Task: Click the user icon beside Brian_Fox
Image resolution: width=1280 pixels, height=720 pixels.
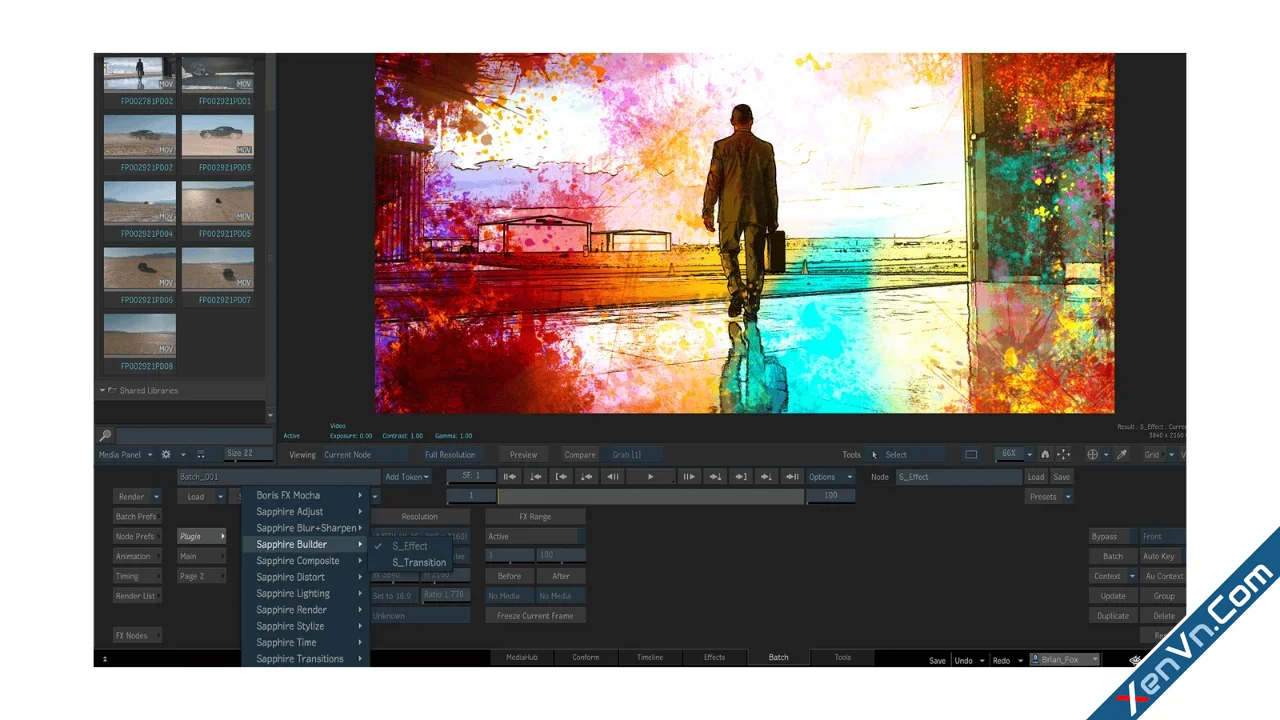Action: pos(1035,660)
